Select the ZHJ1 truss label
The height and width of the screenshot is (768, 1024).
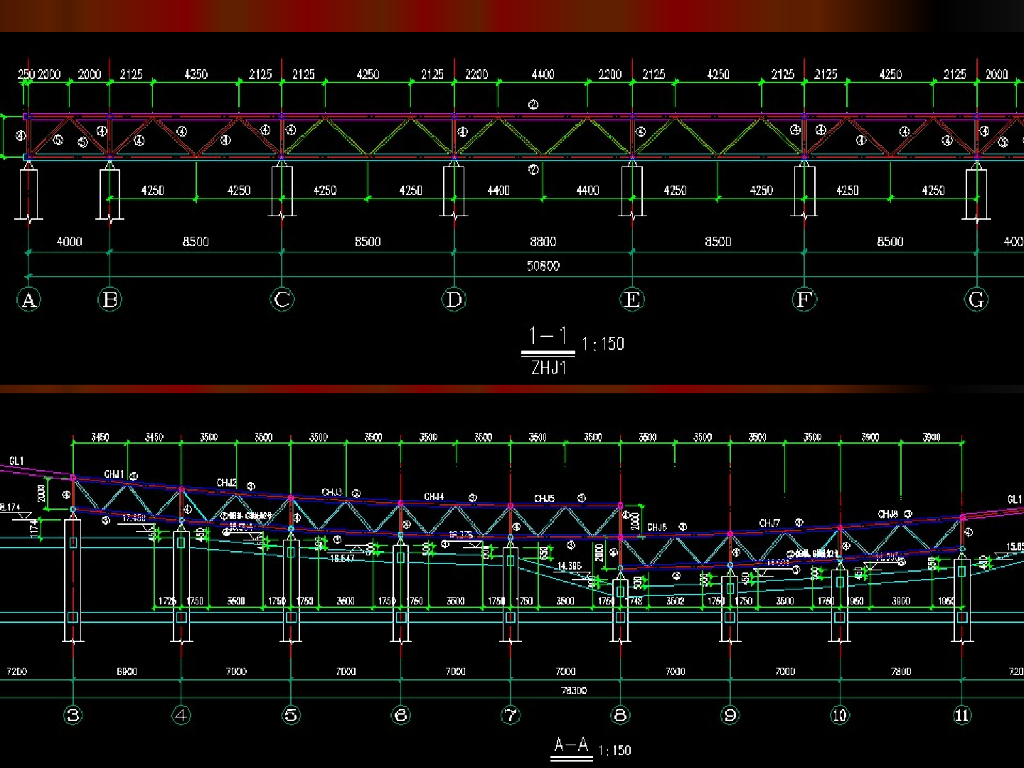(547, 367)
